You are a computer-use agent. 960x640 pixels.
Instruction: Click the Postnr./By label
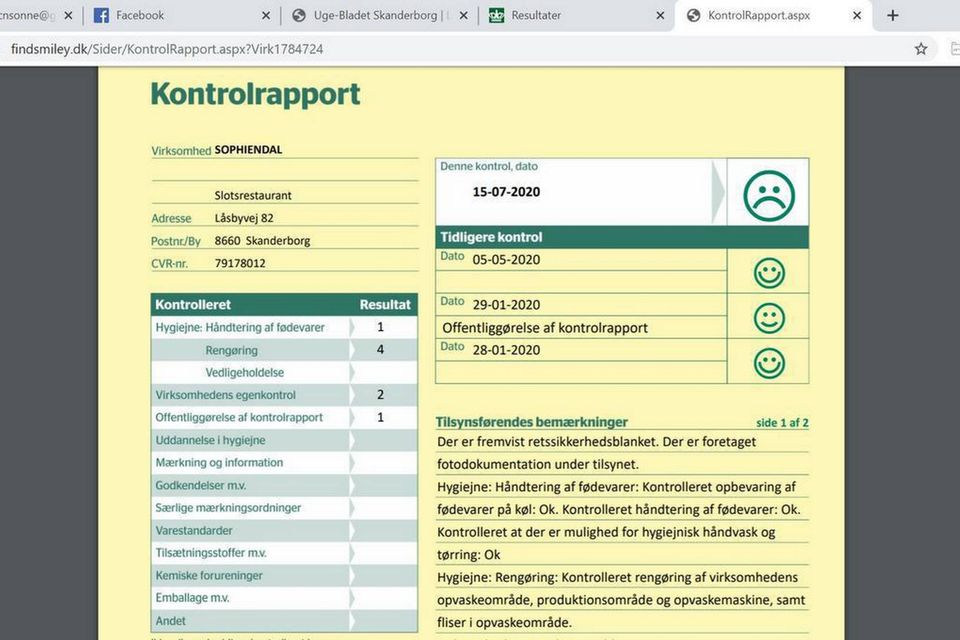point(176,241)
